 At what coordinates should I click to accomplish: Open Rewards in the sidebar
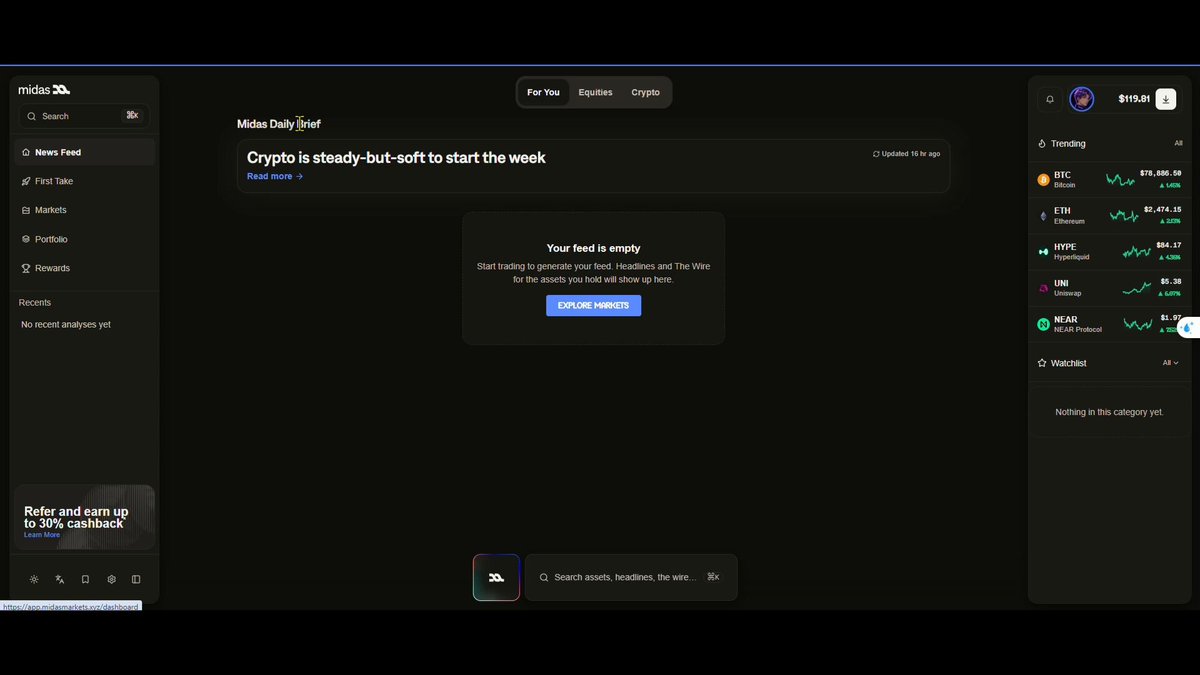85,268
